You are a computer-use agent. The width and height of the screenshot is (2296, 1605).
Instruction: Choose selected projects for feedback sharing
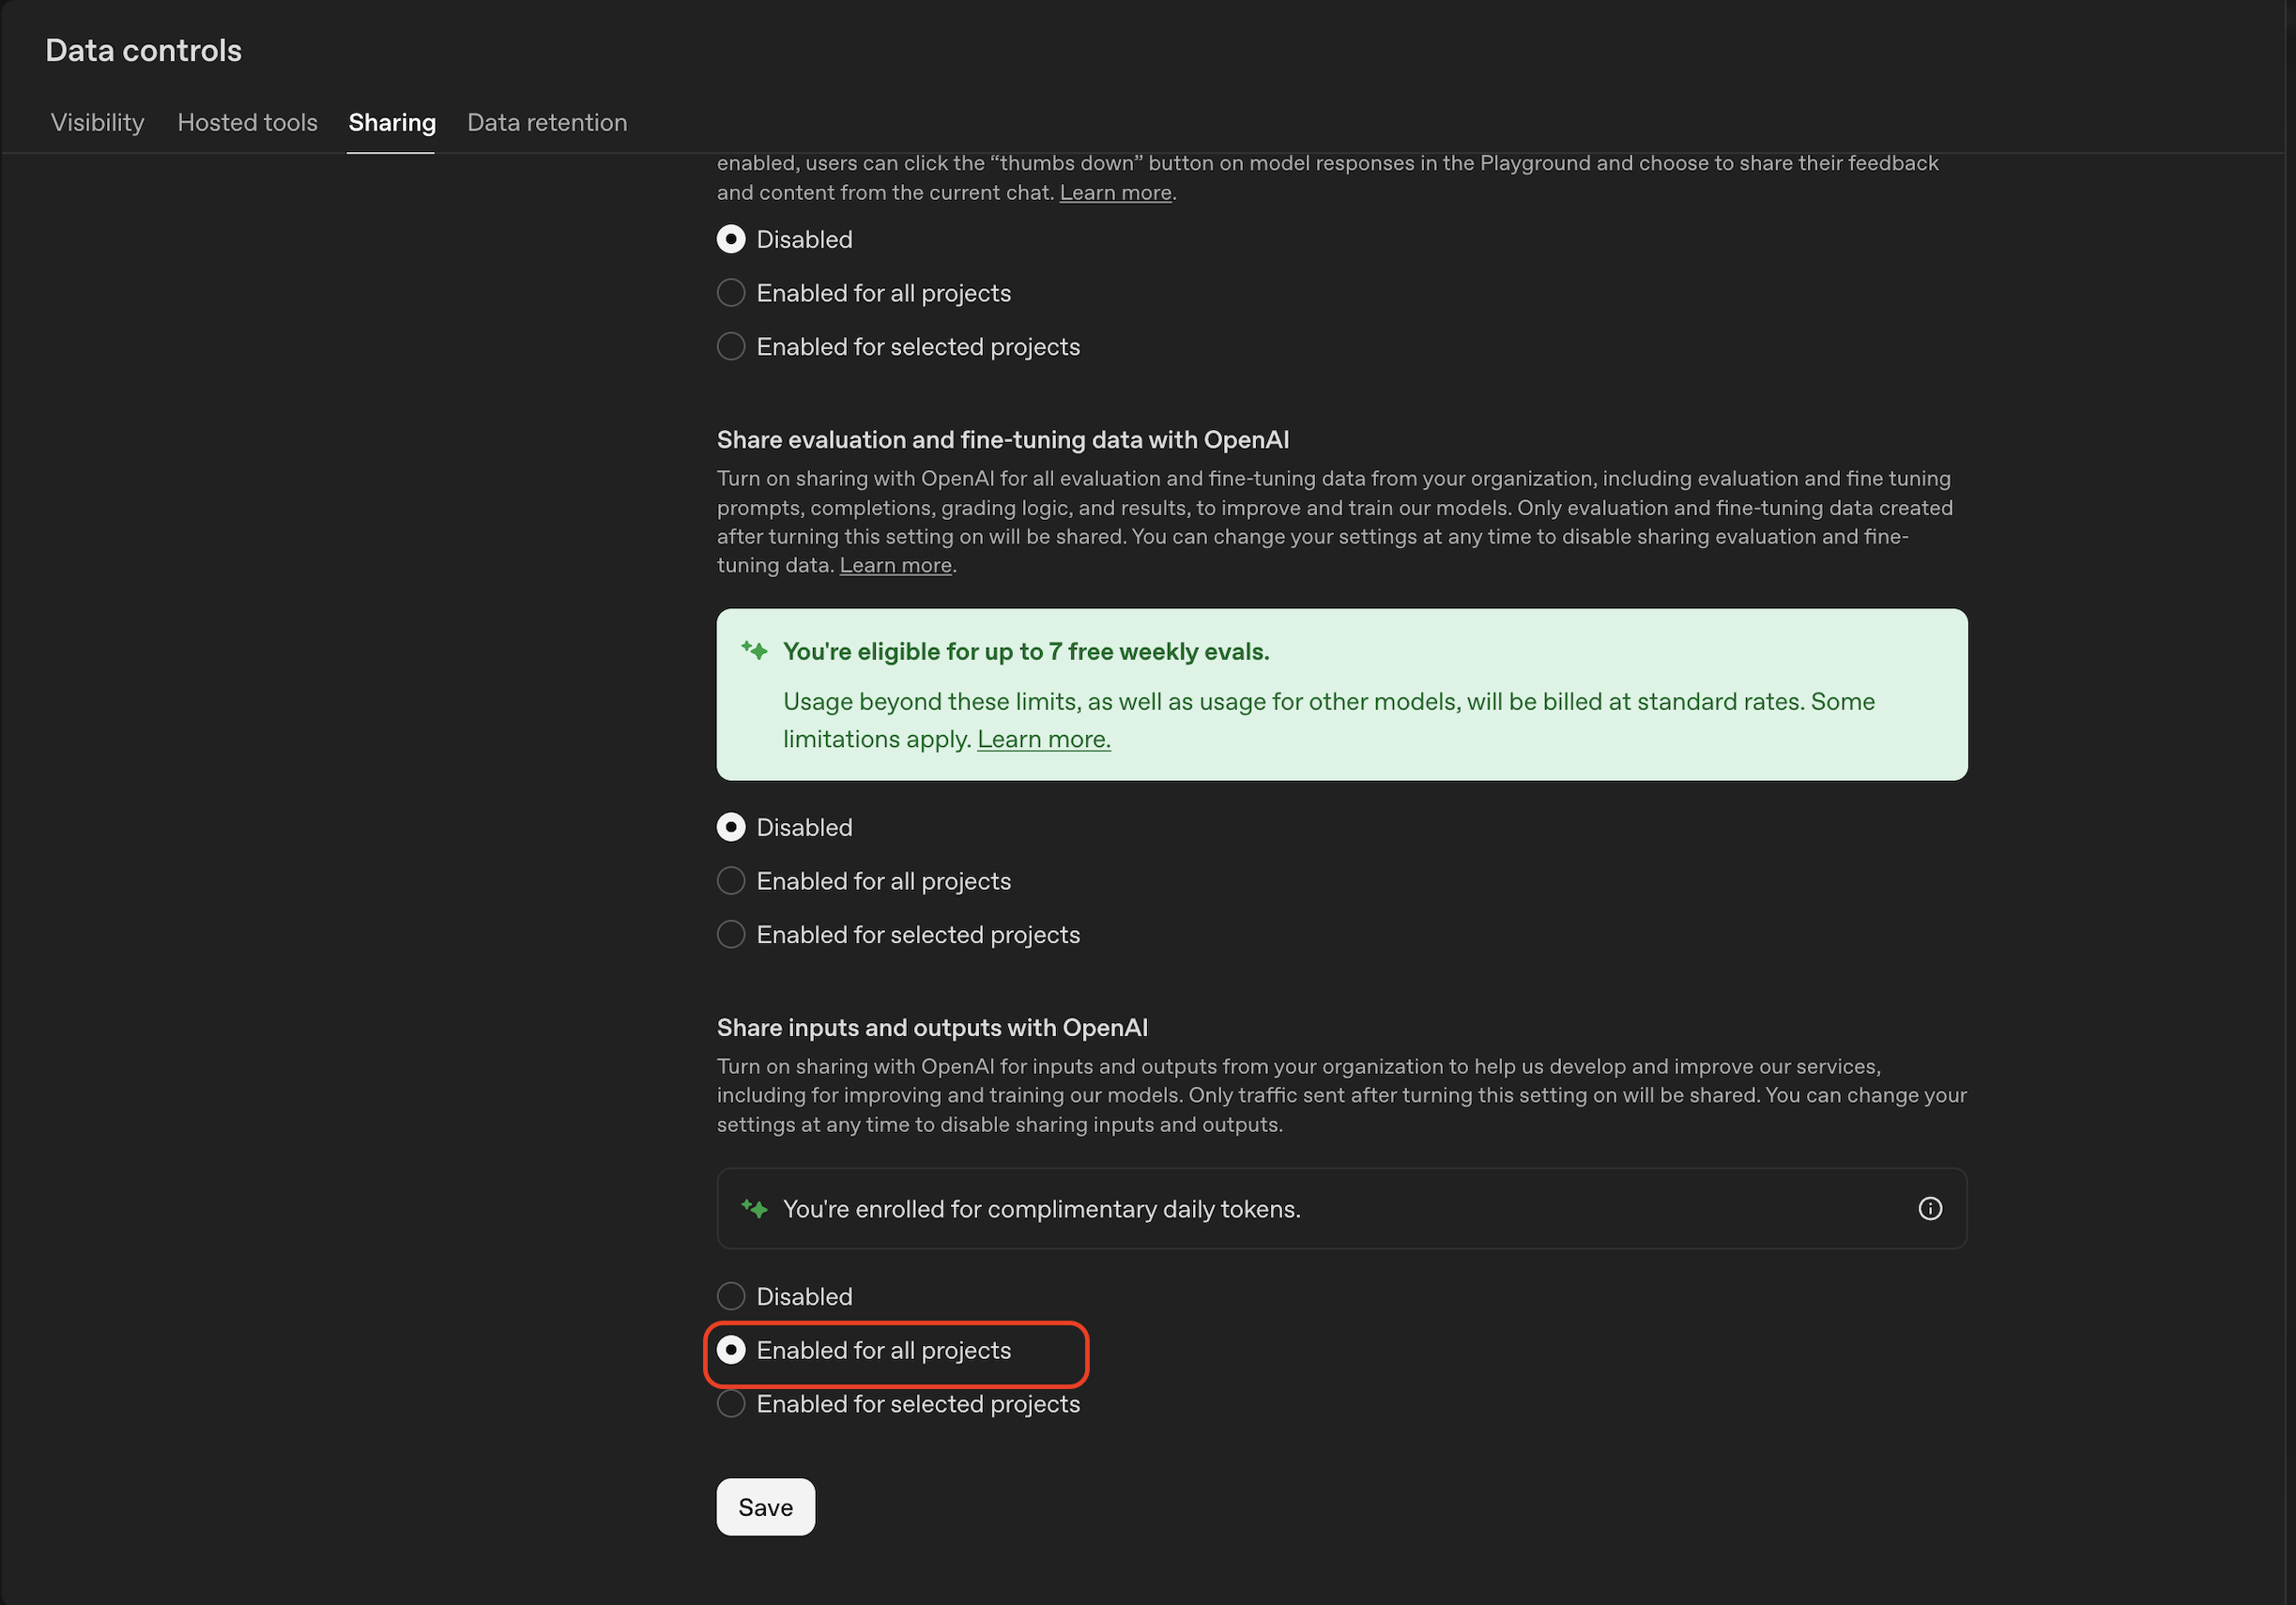tap(731, 347)
